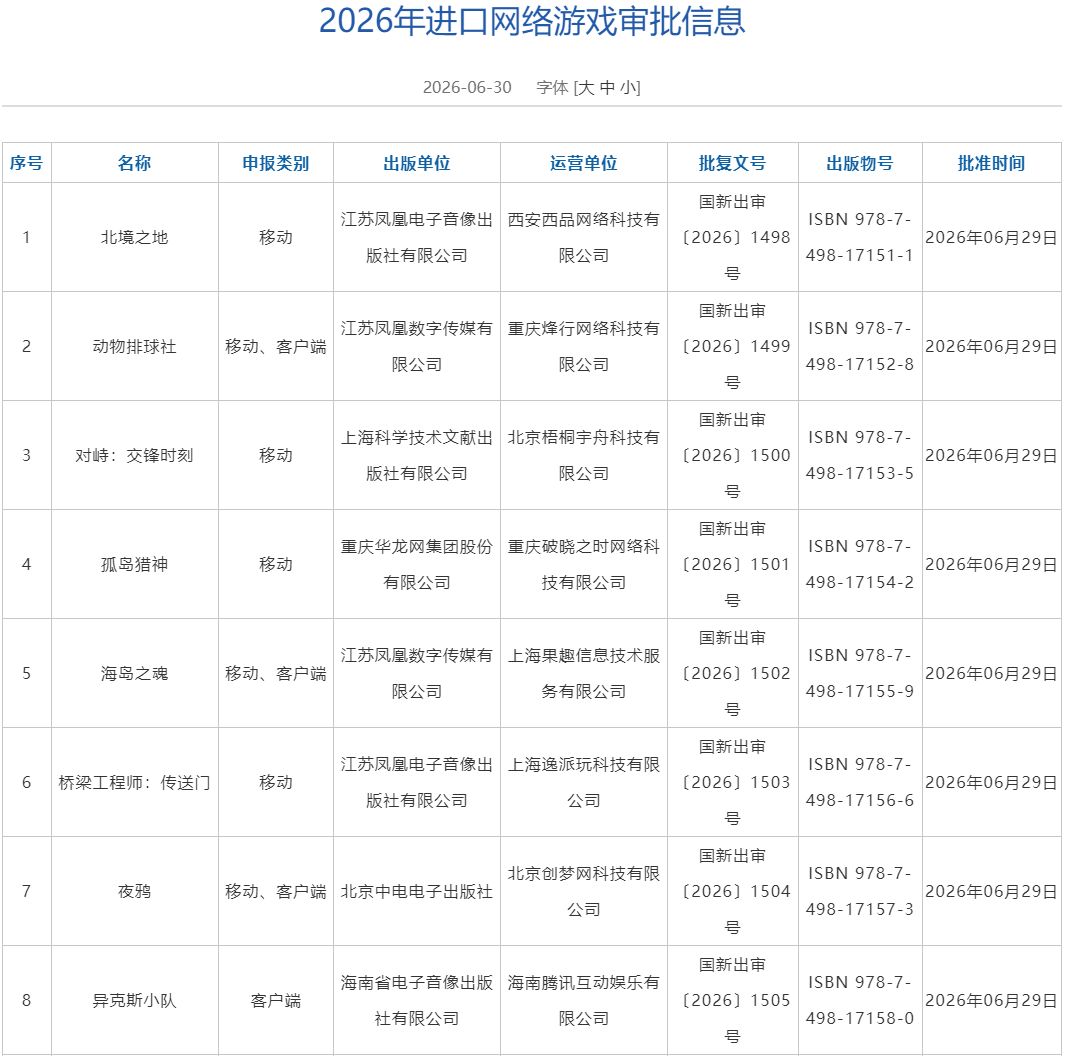Click operator 北京梧桐宇舟科技有限公司
Screen dimensions: 1066x1056
click(584, 456)
